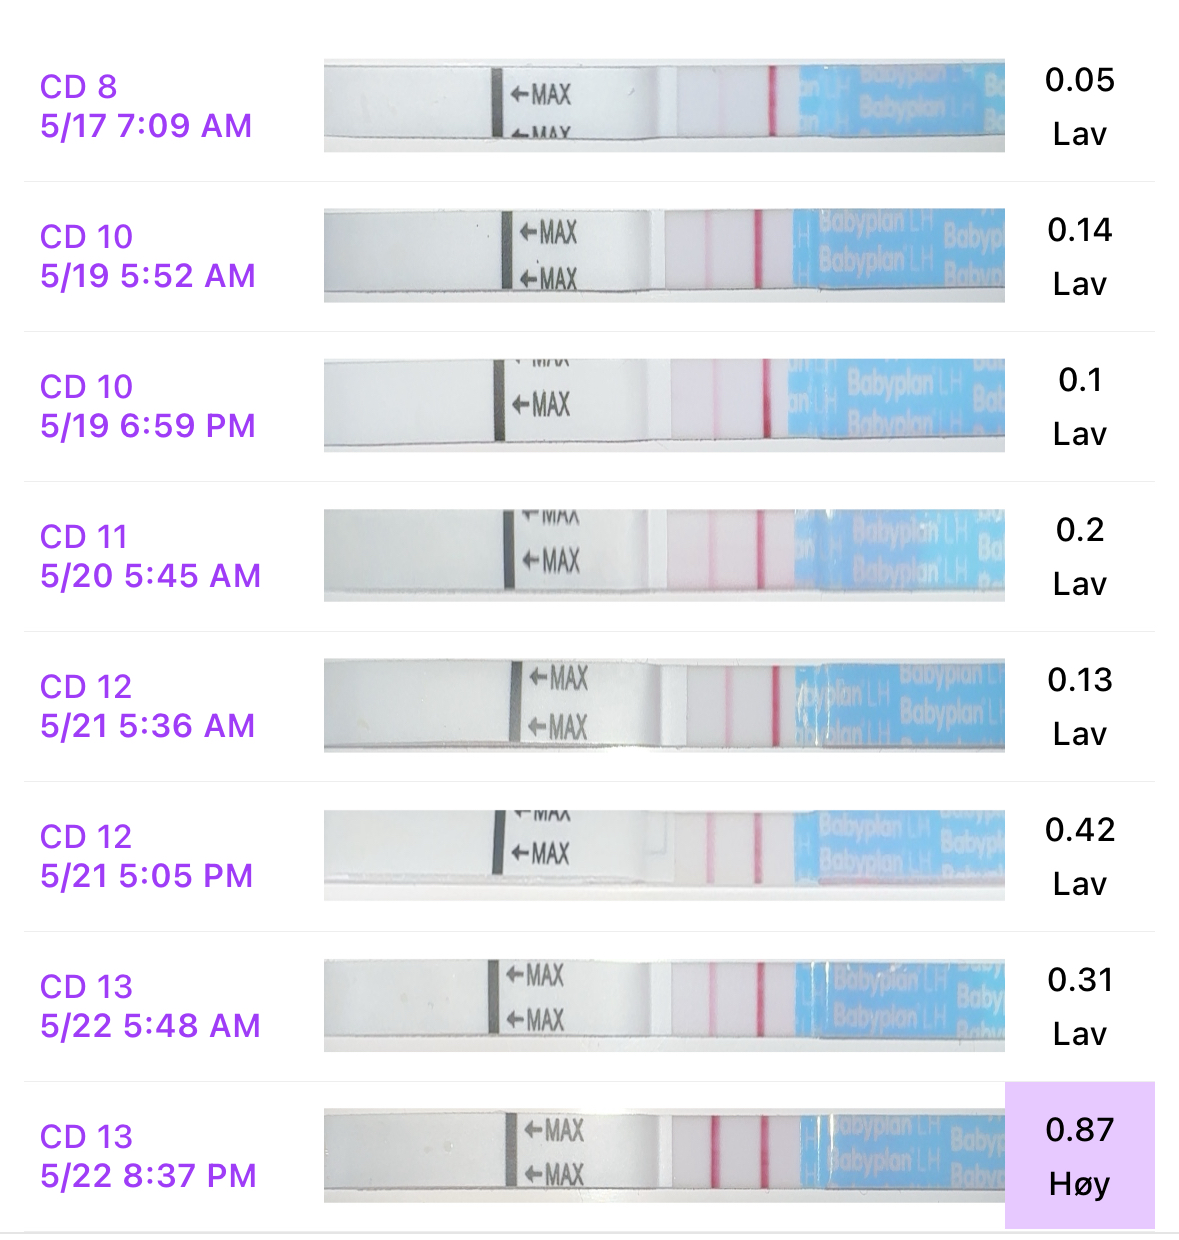Click the 0.1 Lav result
The image size is (1179, 1240).
pos(1079,406)
